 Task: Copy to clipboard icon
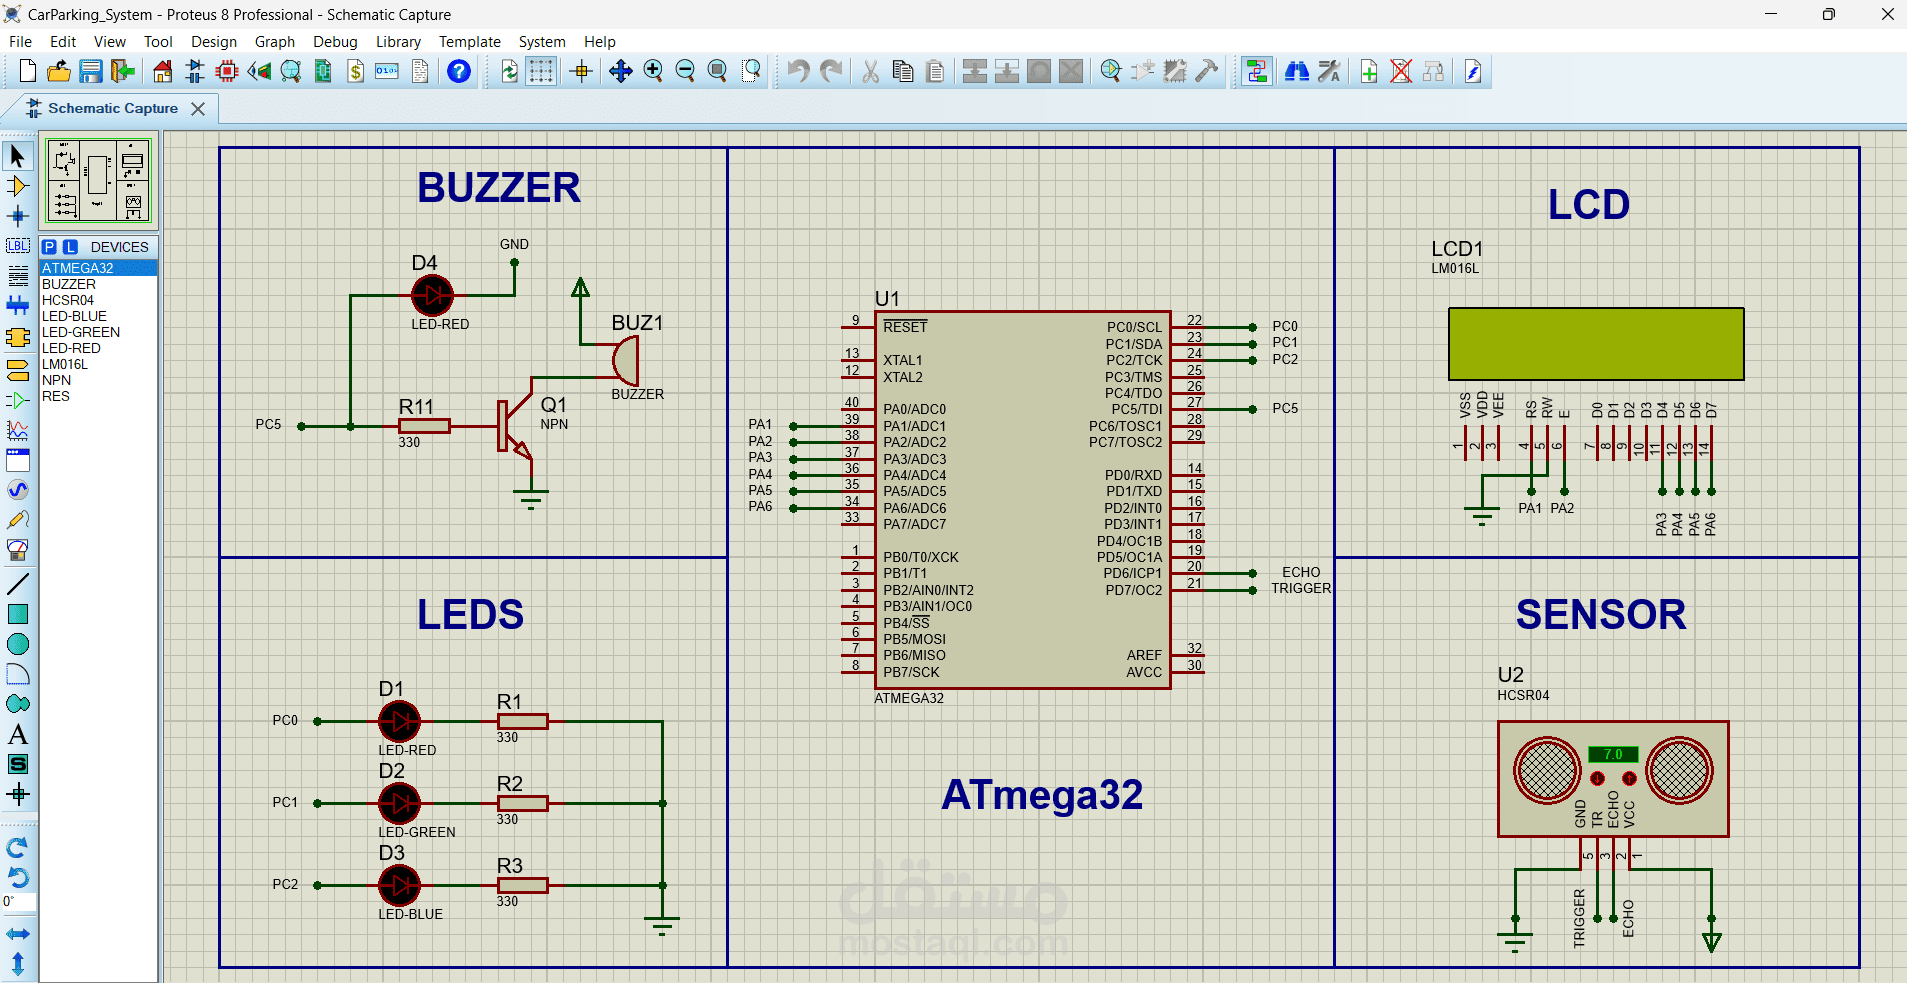(902, 71)
